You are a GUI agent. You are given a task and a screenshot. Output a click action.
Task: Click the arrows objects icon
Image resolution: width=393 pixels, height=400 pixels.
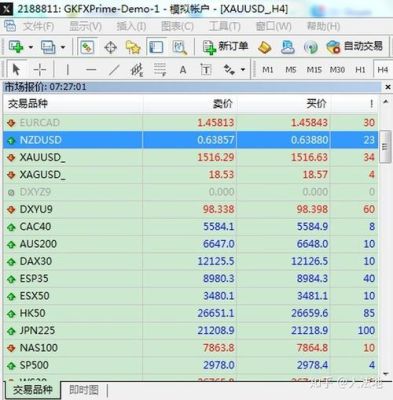point(229,70)
